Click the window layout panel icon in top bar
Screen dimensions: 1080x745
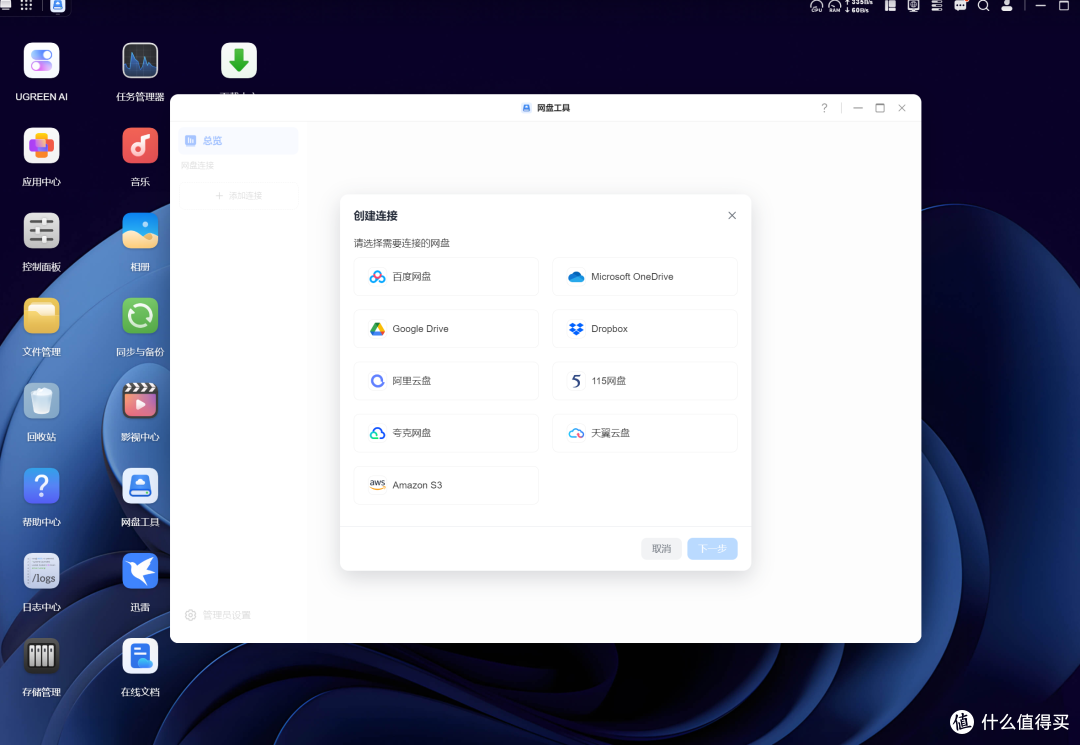pos(890,6)
